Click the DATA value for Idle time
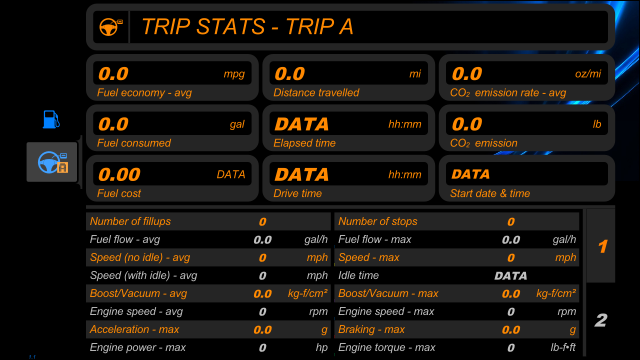The height and width of the screenshot is (360, 640). pos(511,276)
